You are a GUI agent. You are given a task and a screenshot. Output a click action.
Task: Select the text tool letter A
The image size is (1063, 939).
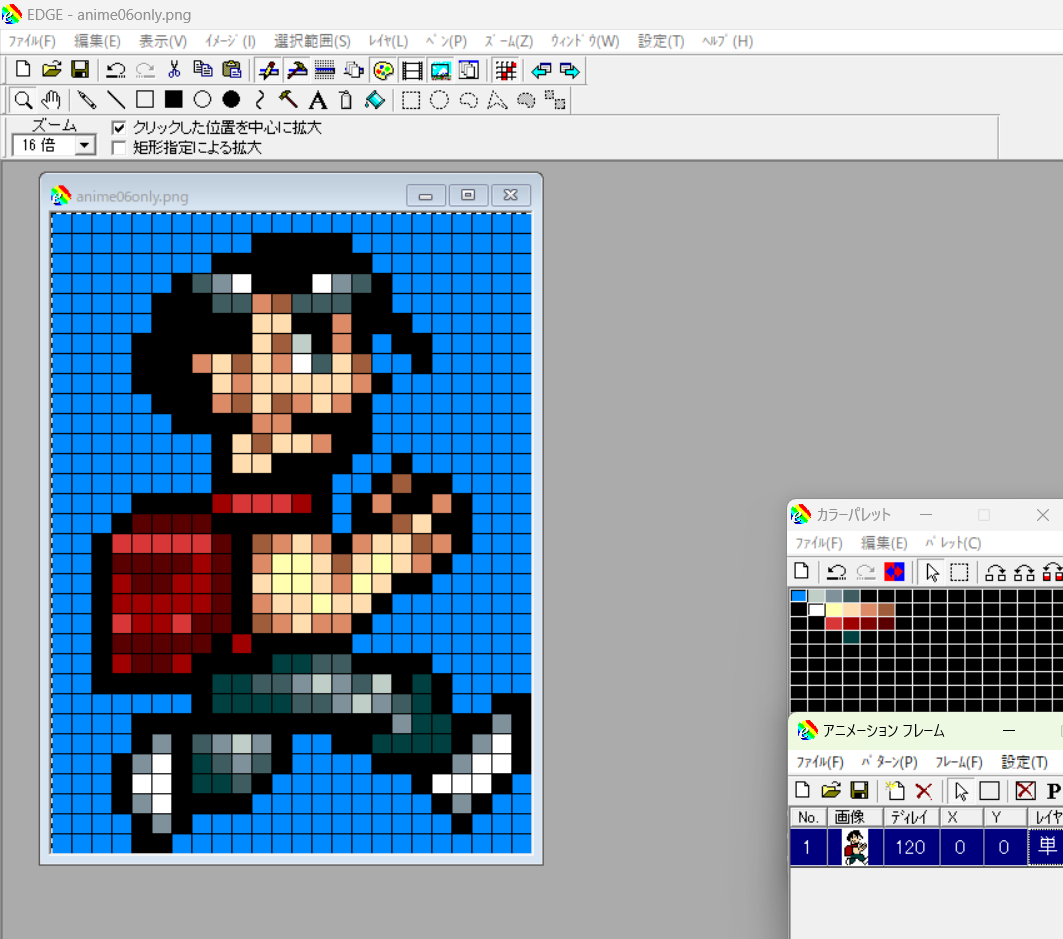317,100
